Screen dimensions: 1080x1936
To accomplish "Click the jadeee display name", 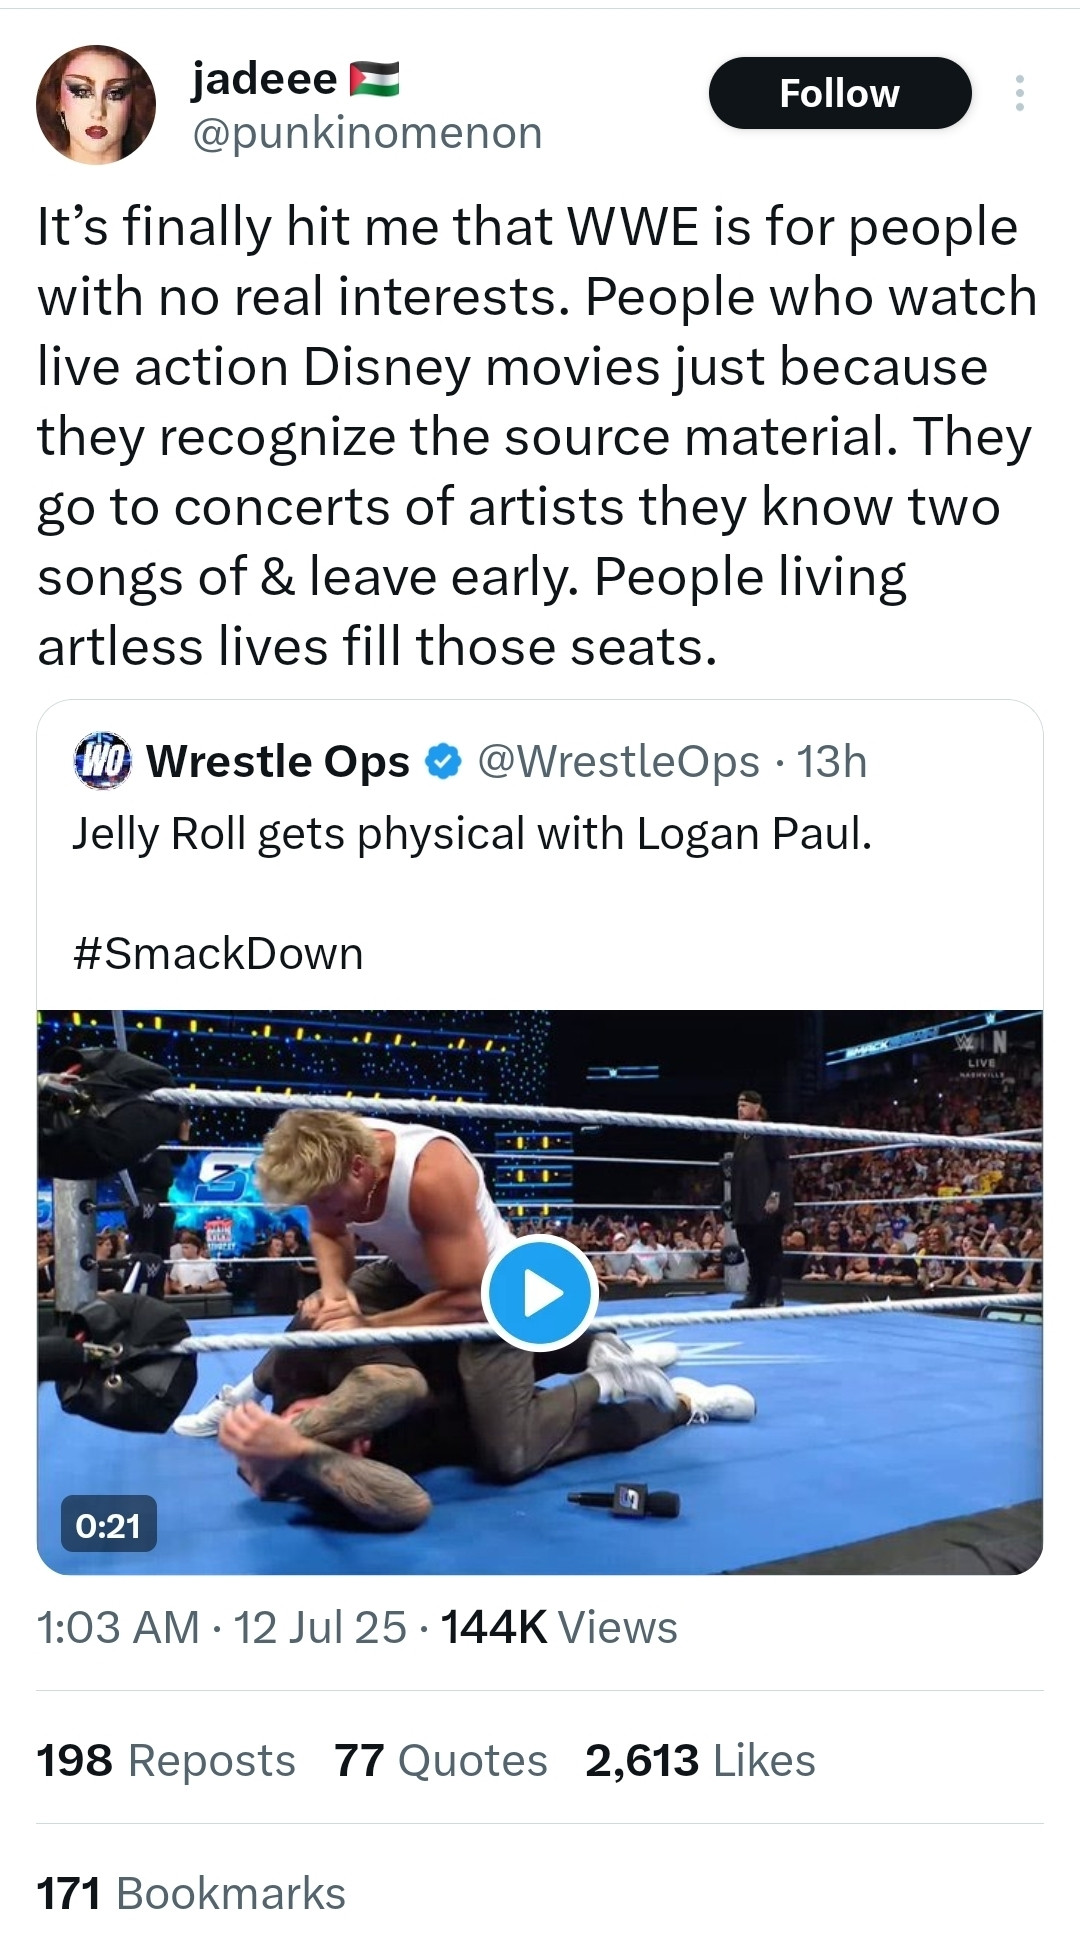I will [264, 78].
